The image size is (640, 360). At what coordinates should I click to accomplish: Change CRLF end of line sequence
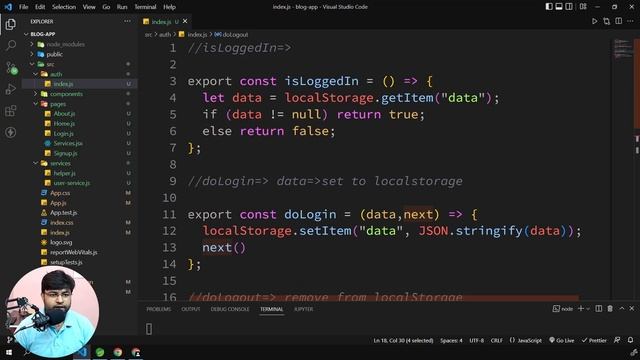coord(497,340)
